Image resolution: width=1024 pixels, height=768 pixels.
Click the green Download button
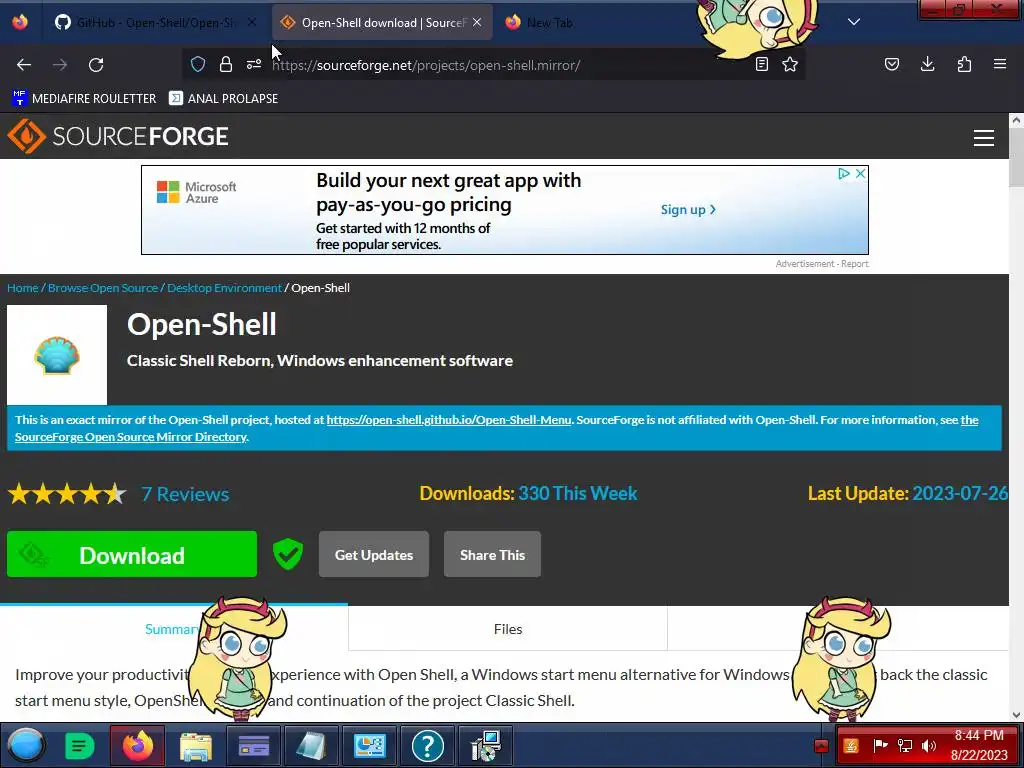coord(132,554)
